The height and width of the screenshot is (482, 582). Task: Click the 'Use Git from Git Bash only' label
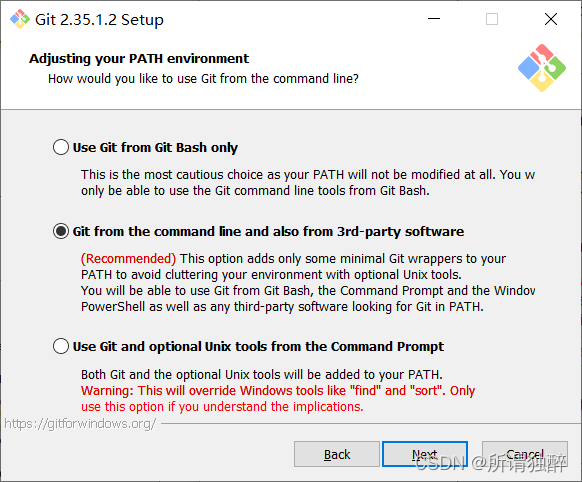tap(155, 147)
